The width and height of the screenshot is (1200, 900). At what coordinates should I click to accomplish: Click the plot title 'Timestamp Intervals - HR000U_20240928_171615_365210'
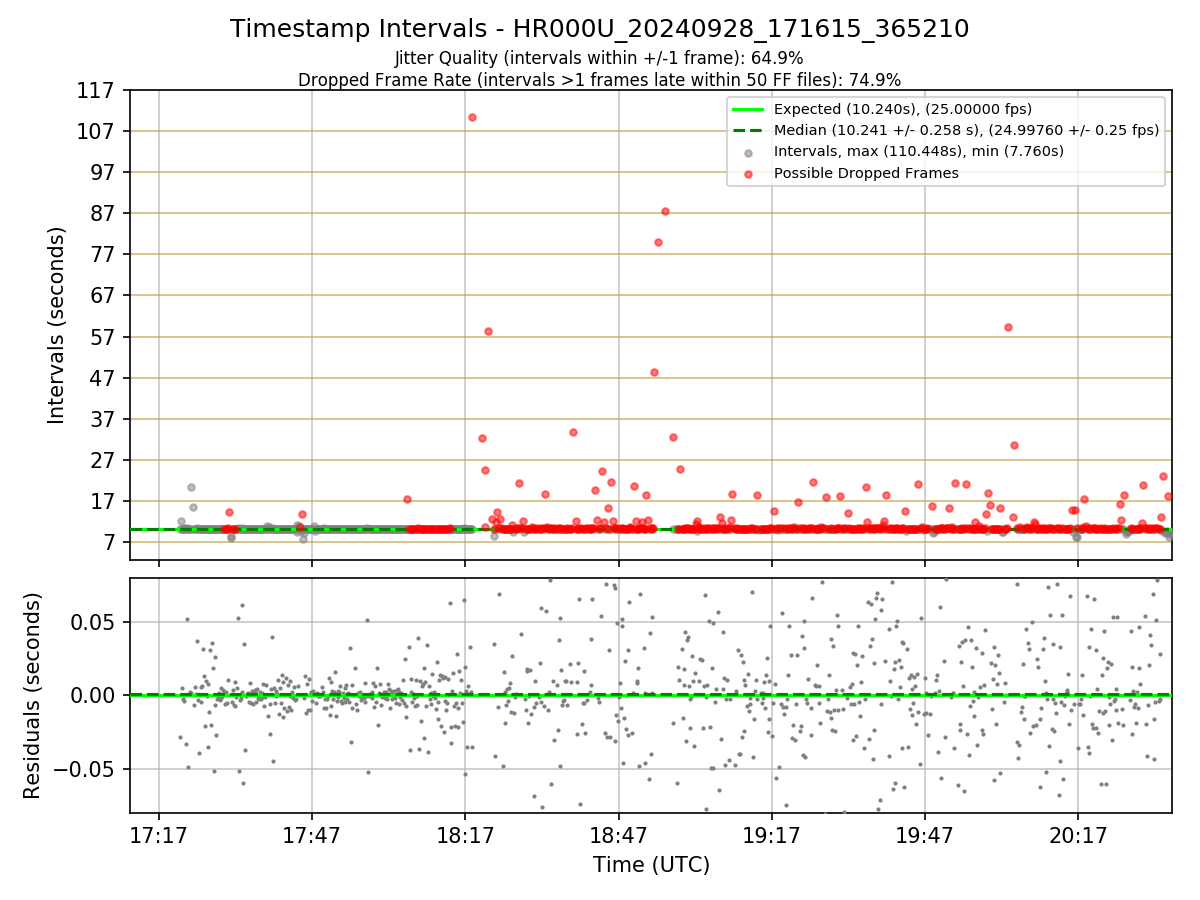(599, 29)
